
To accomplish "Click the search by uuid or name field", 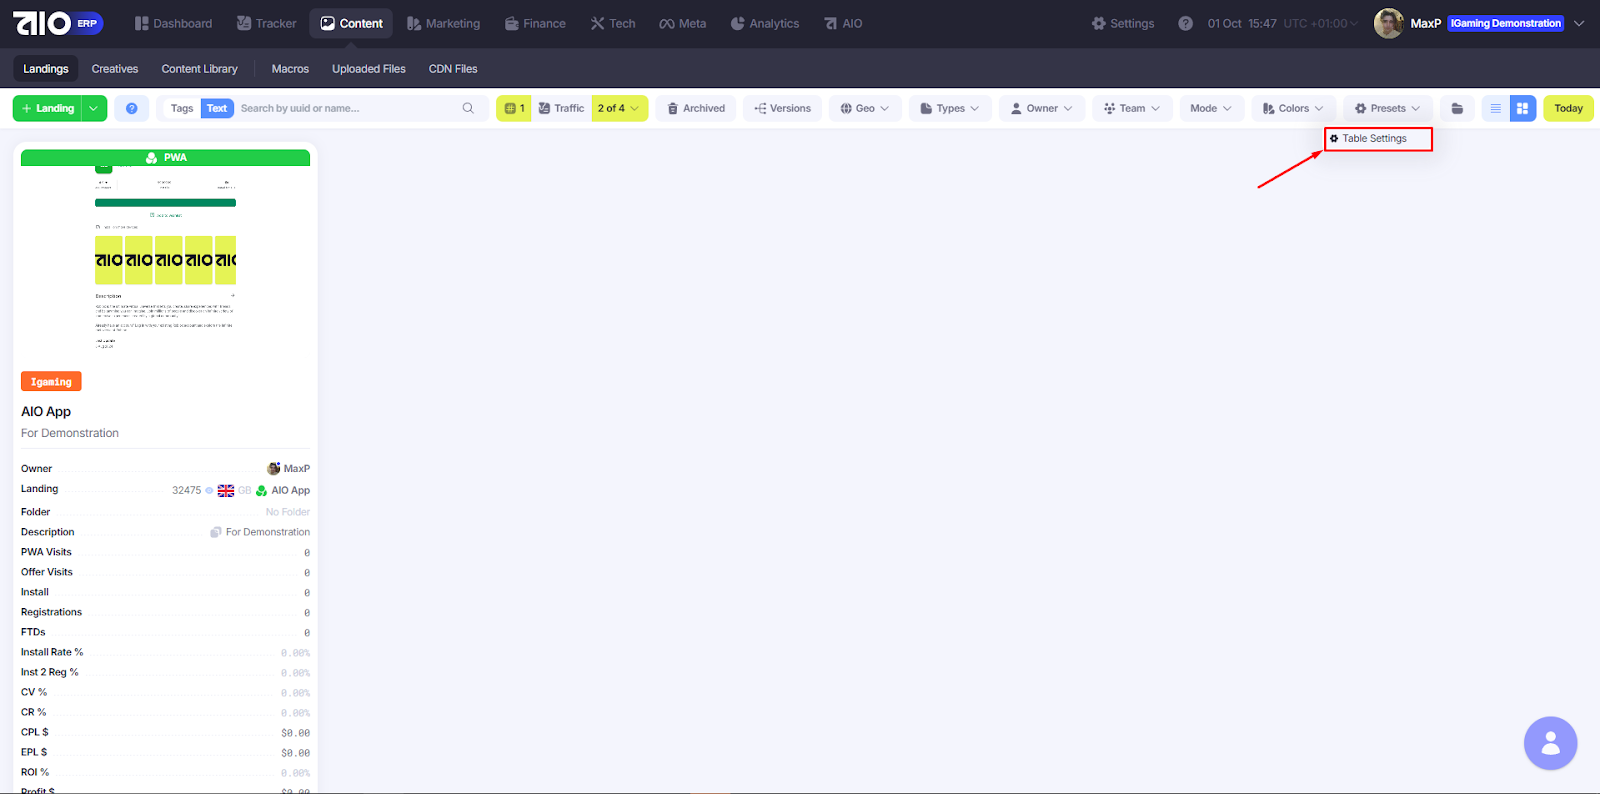I will point(345,108).
